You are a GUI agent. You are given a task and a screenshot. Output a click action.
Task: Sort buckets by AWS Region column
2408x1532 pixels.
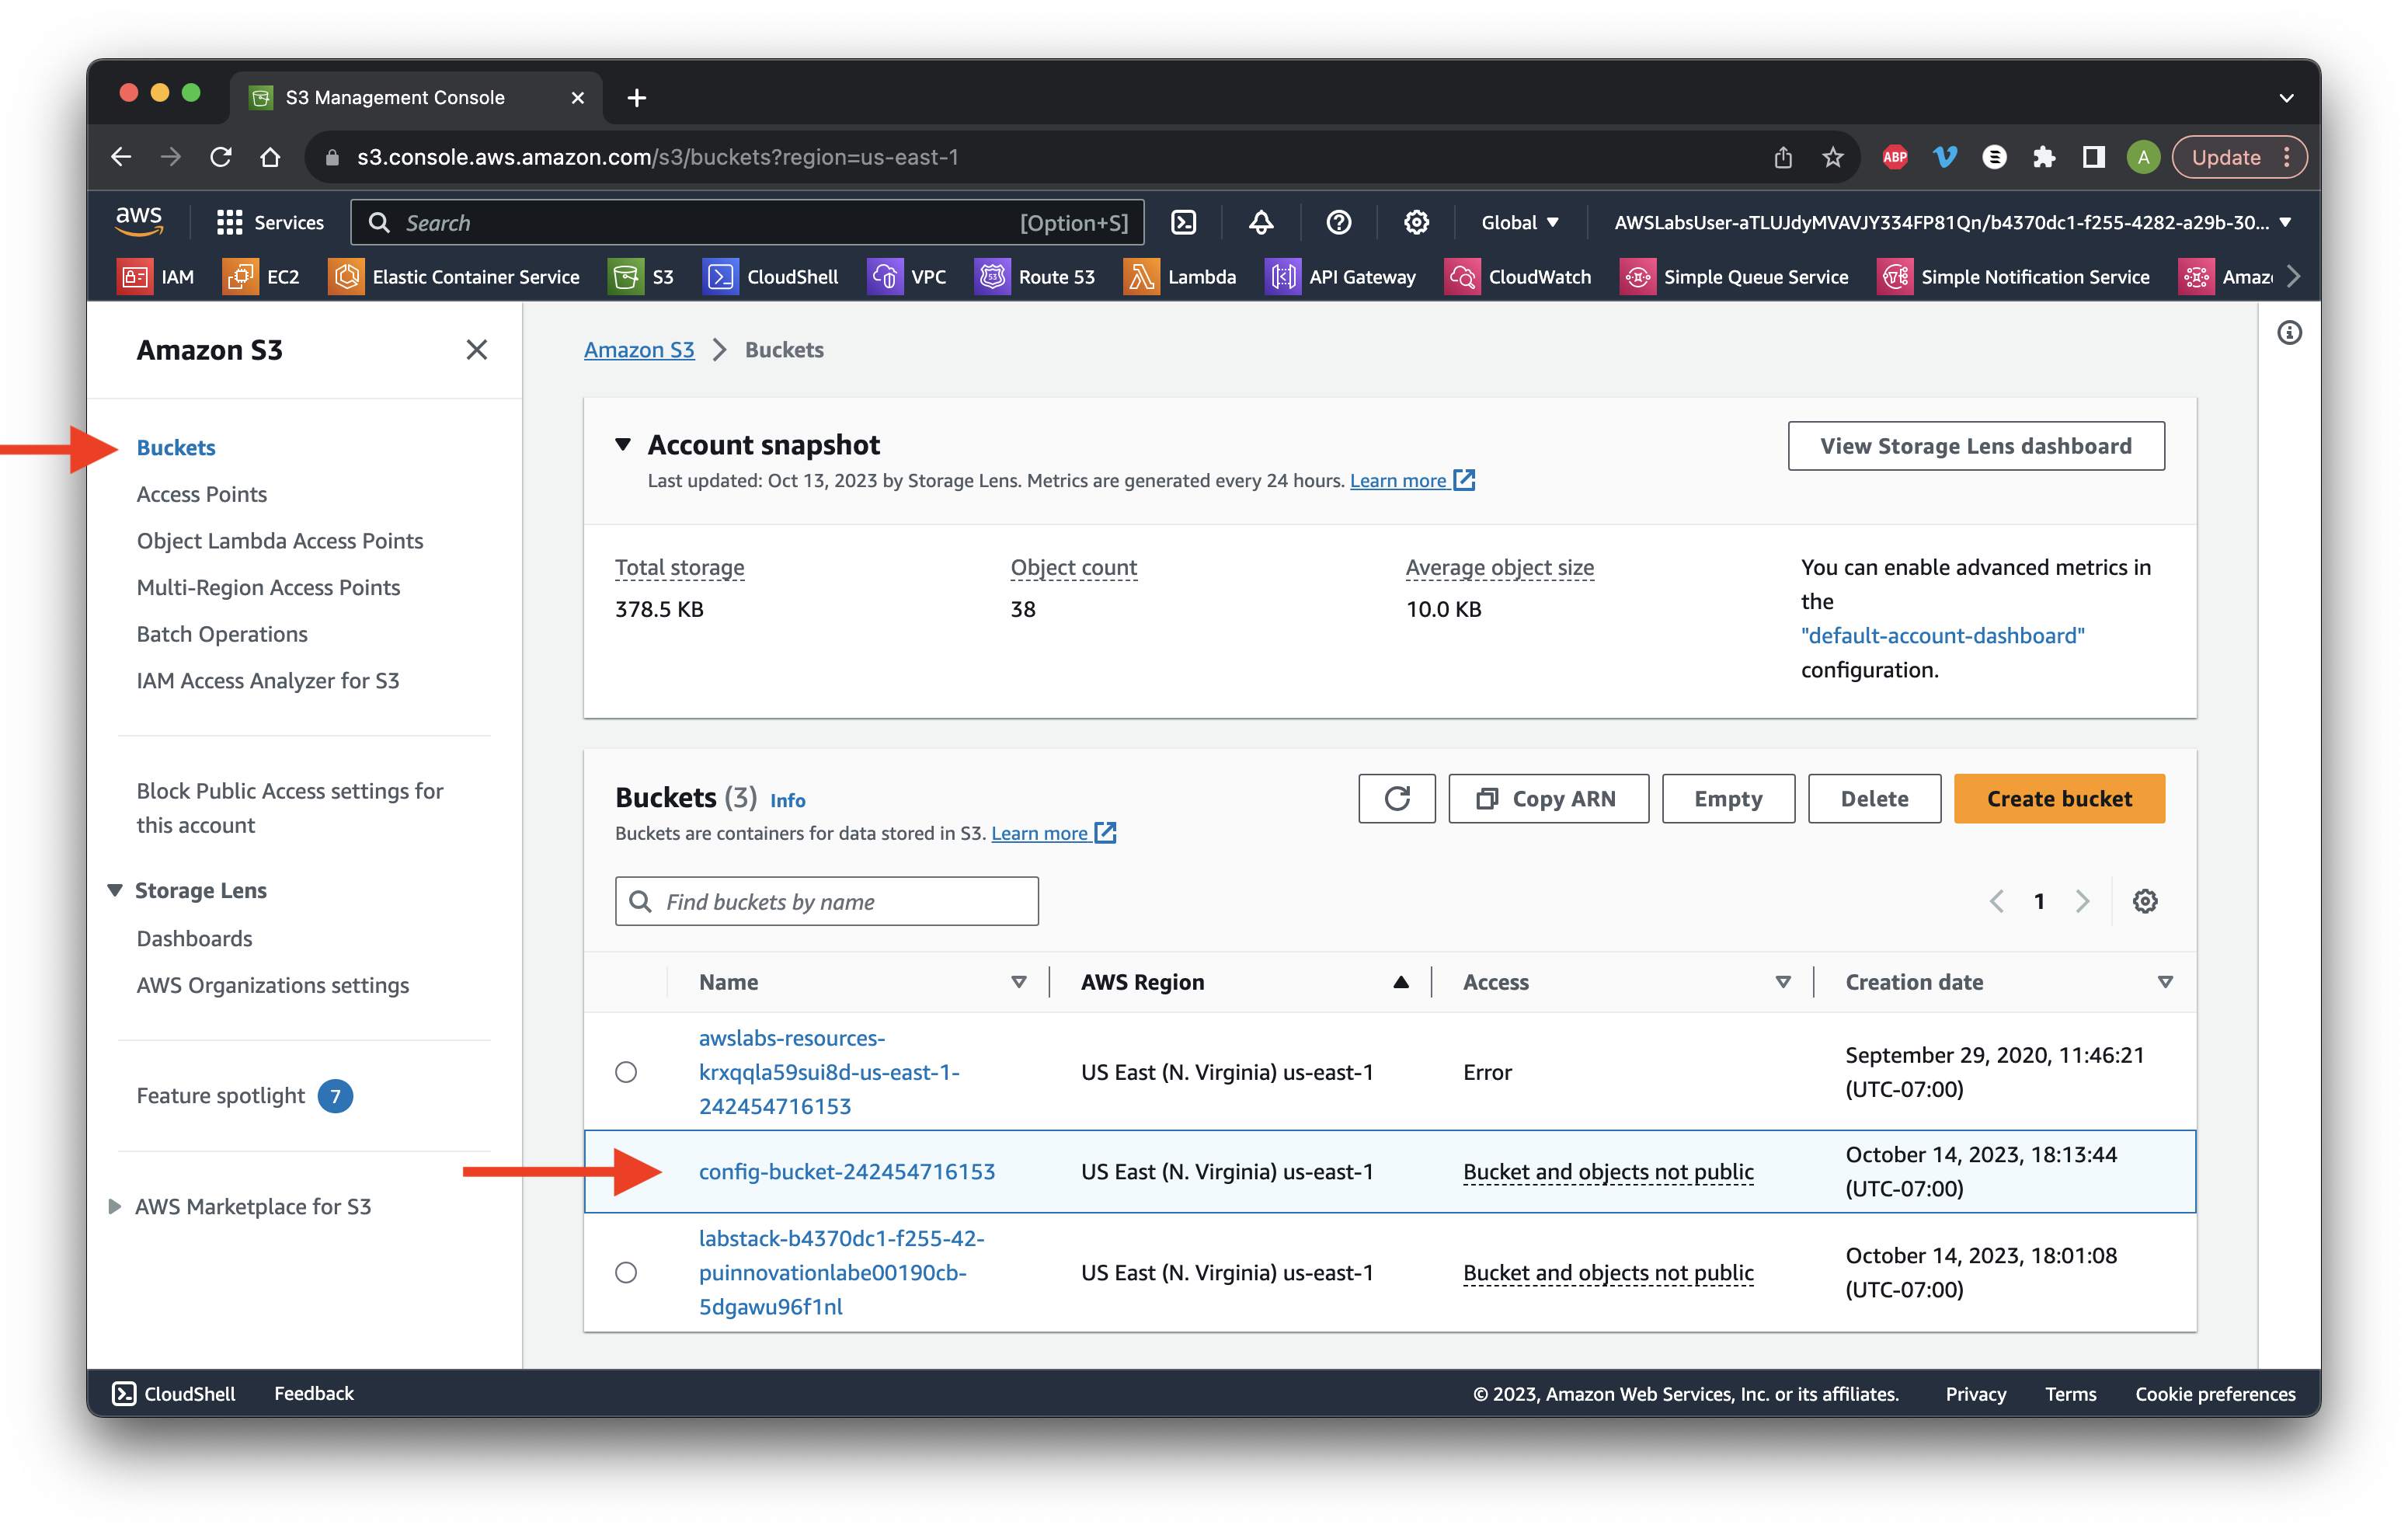coord(1401,982)
